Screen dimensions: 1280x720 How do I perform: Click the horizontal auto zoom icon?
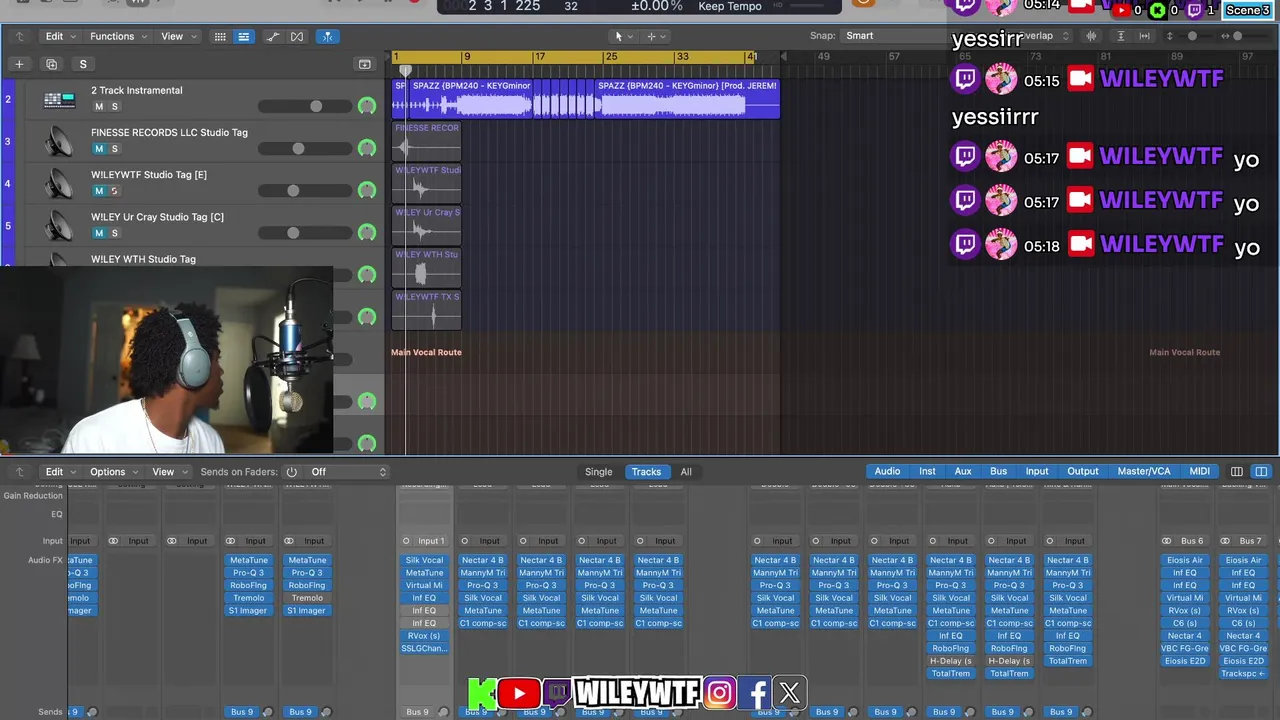[1145, 36]
